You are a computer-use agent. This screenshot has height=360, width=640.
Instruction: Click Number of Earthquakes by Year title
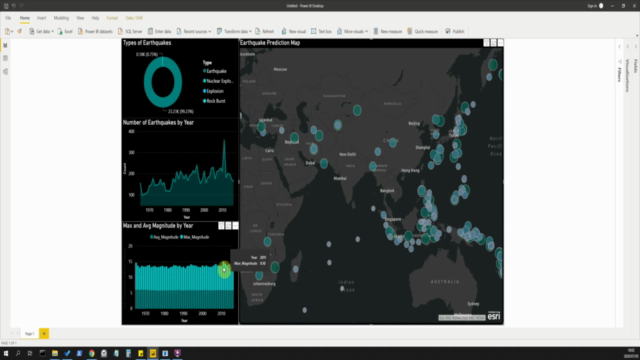158,122
